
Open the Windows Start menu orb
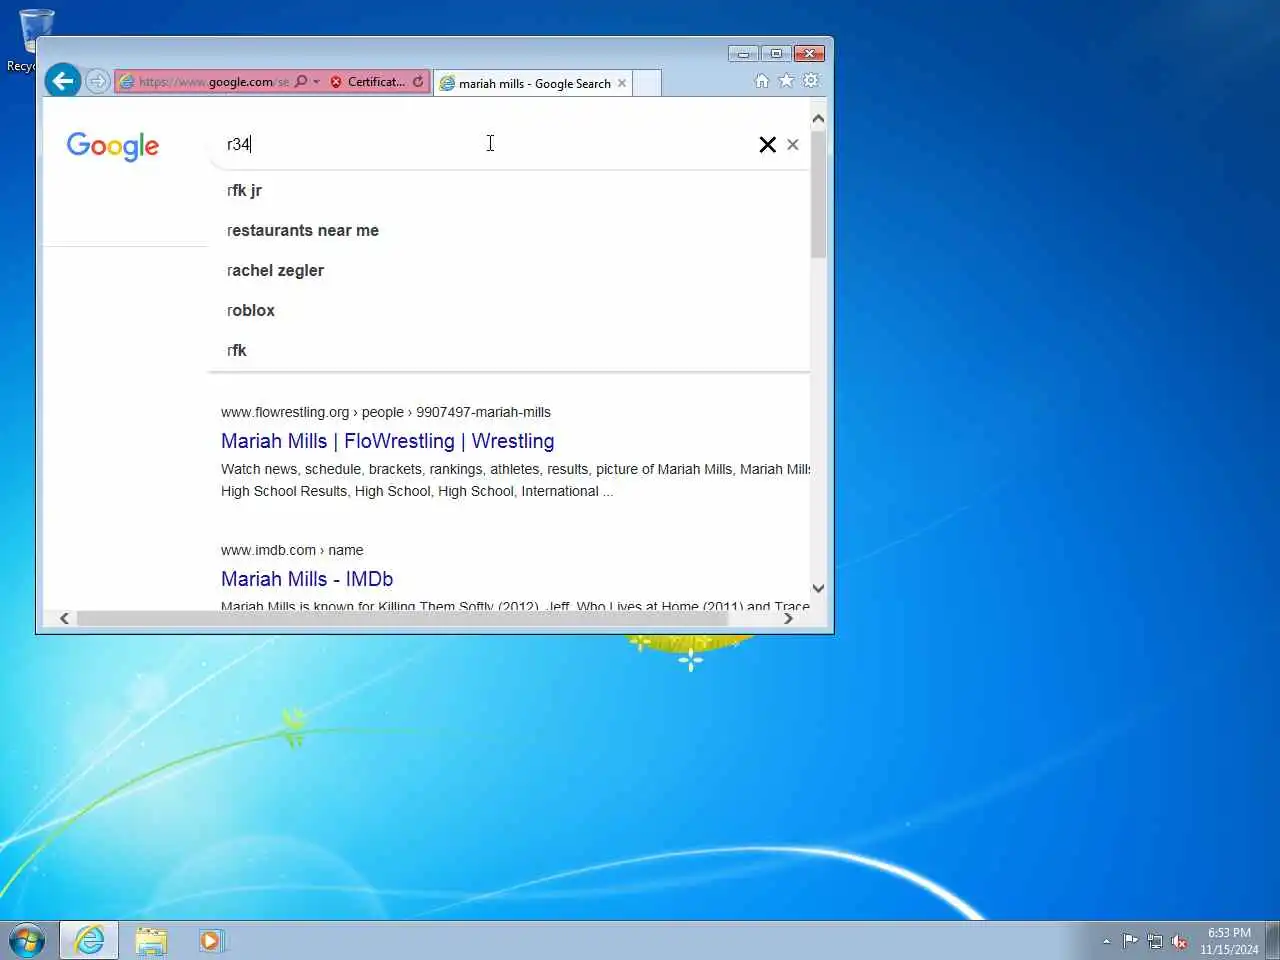coord(27,940)
